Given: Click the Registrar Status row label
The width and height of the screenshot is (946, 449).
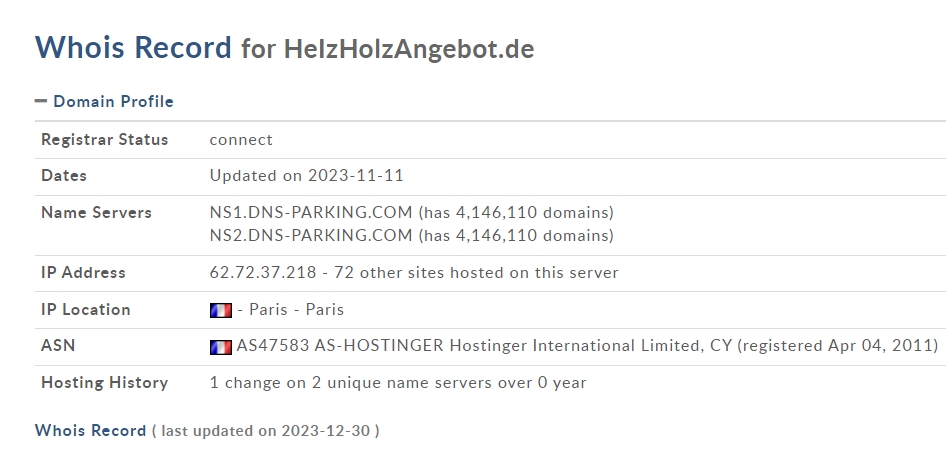Looking at the screenshot, I should coord(104,140).
